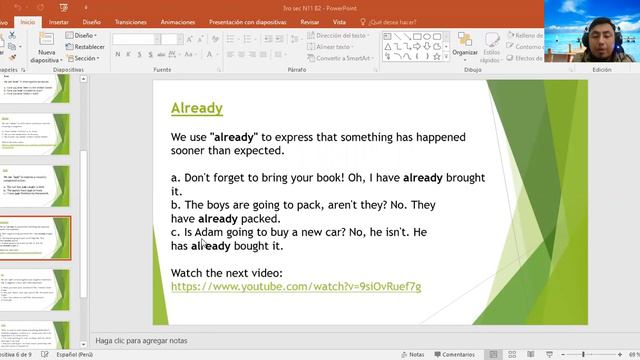Clear all formatting icon

tap(215, 39)
